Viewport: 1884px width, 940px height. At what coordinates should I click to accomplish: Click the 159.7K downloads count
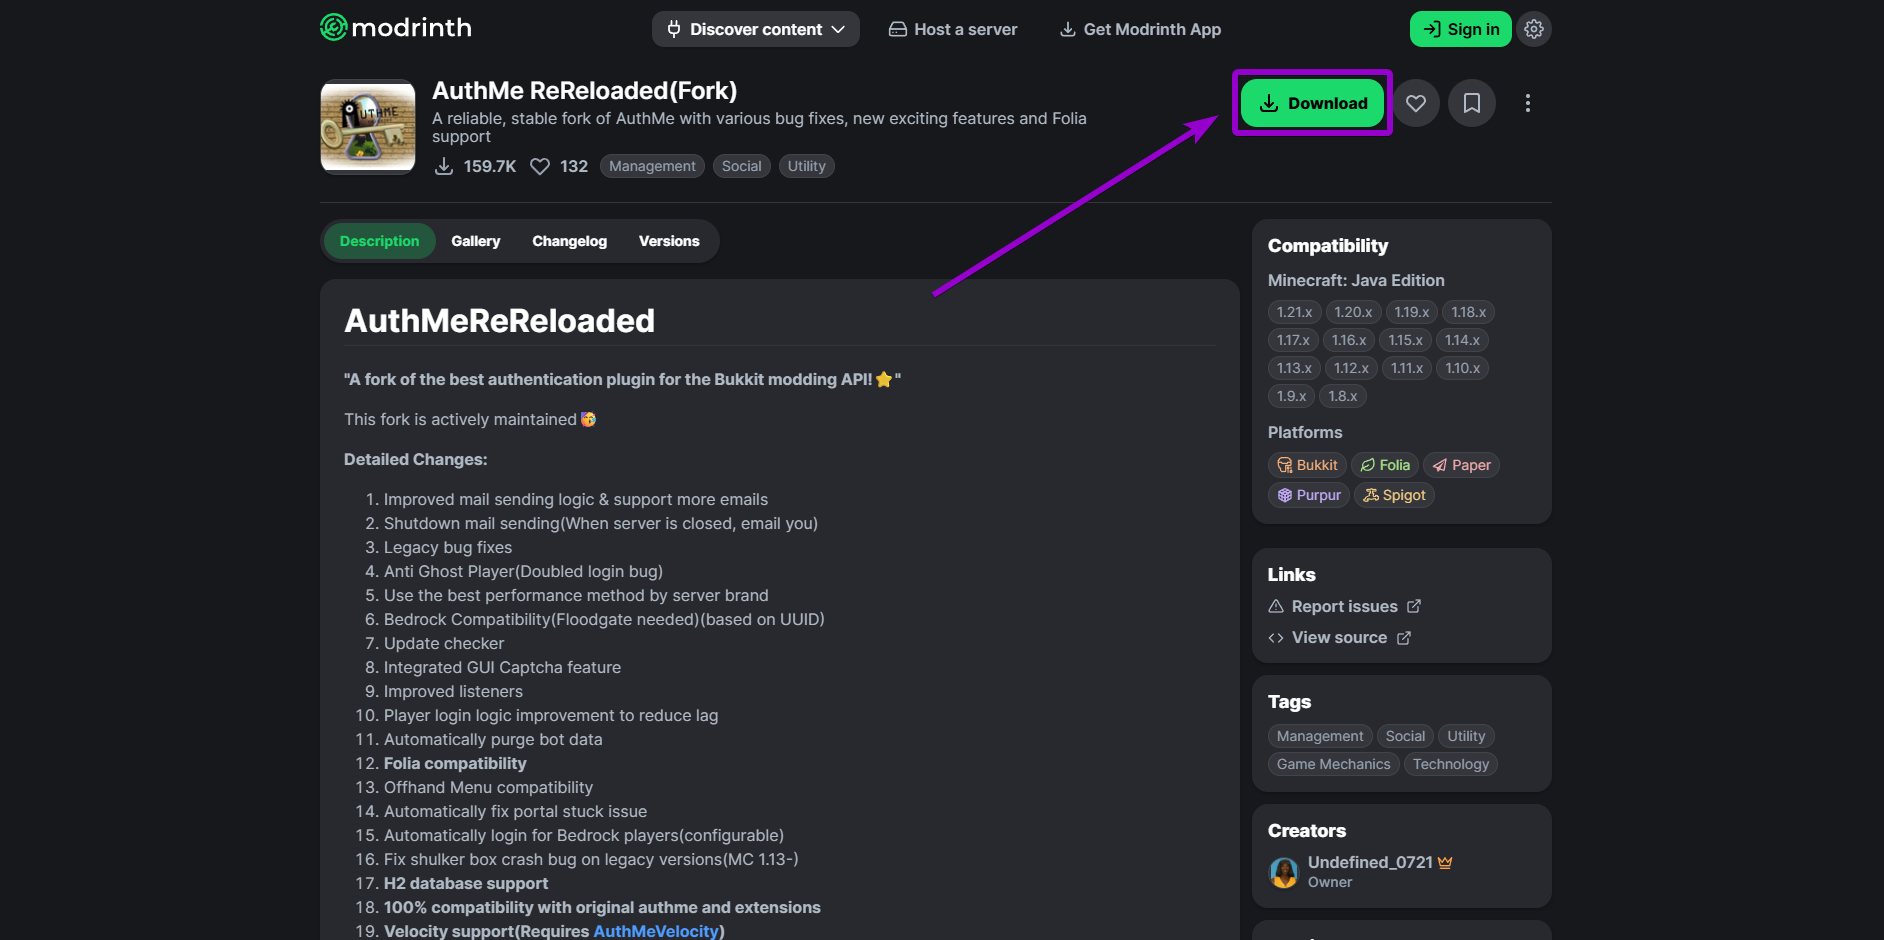click(x=475, y=166)
